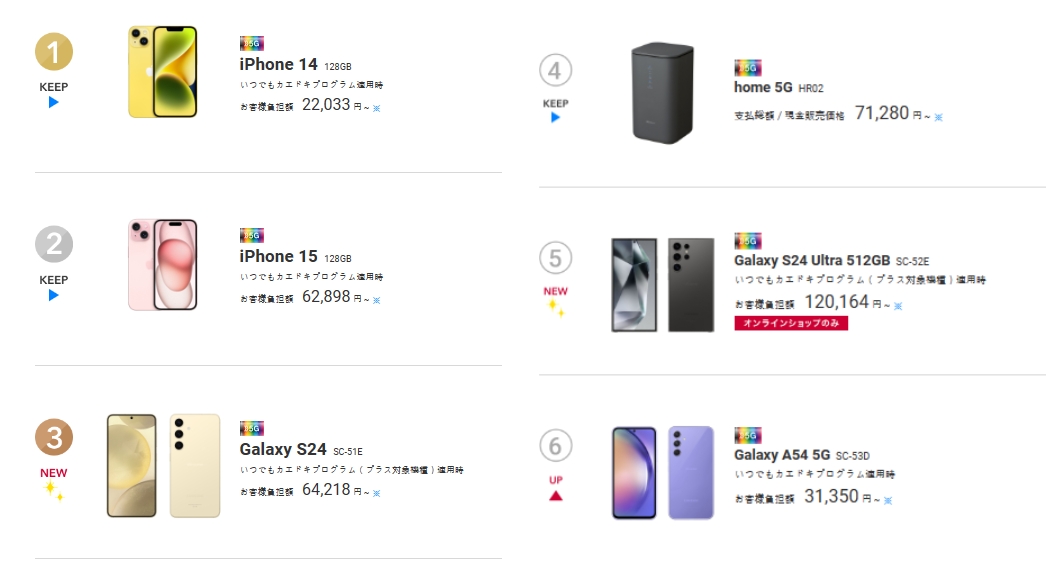This screenshot has width=1046, height=562.
Task: Click the yellow iPhone 14 image
Action: coord(163,72)
